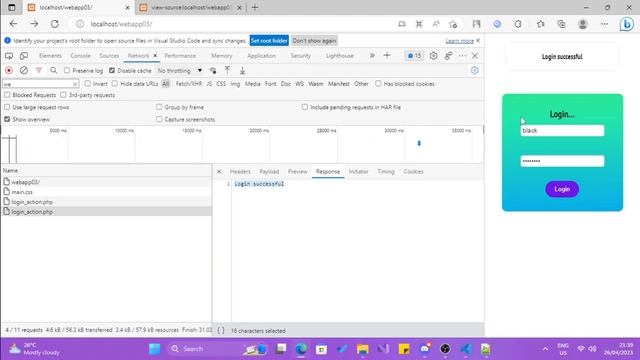Image resolution: width=640 pixels, height=360 pixels.
Task: Open the Payload tab
Action: (269, 171)
